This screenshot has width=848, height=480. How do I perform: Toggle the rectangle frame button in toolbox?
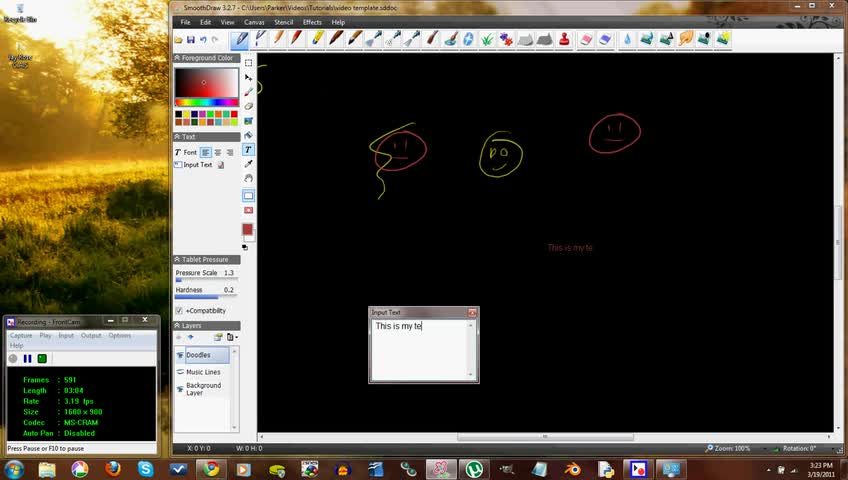click(x=248, y=196)
